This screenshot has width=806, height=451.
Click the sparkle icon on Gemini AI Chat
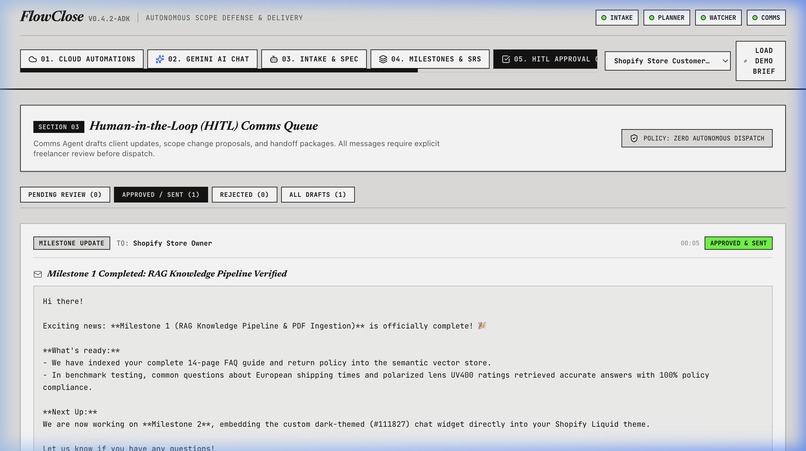coord(160,59)
